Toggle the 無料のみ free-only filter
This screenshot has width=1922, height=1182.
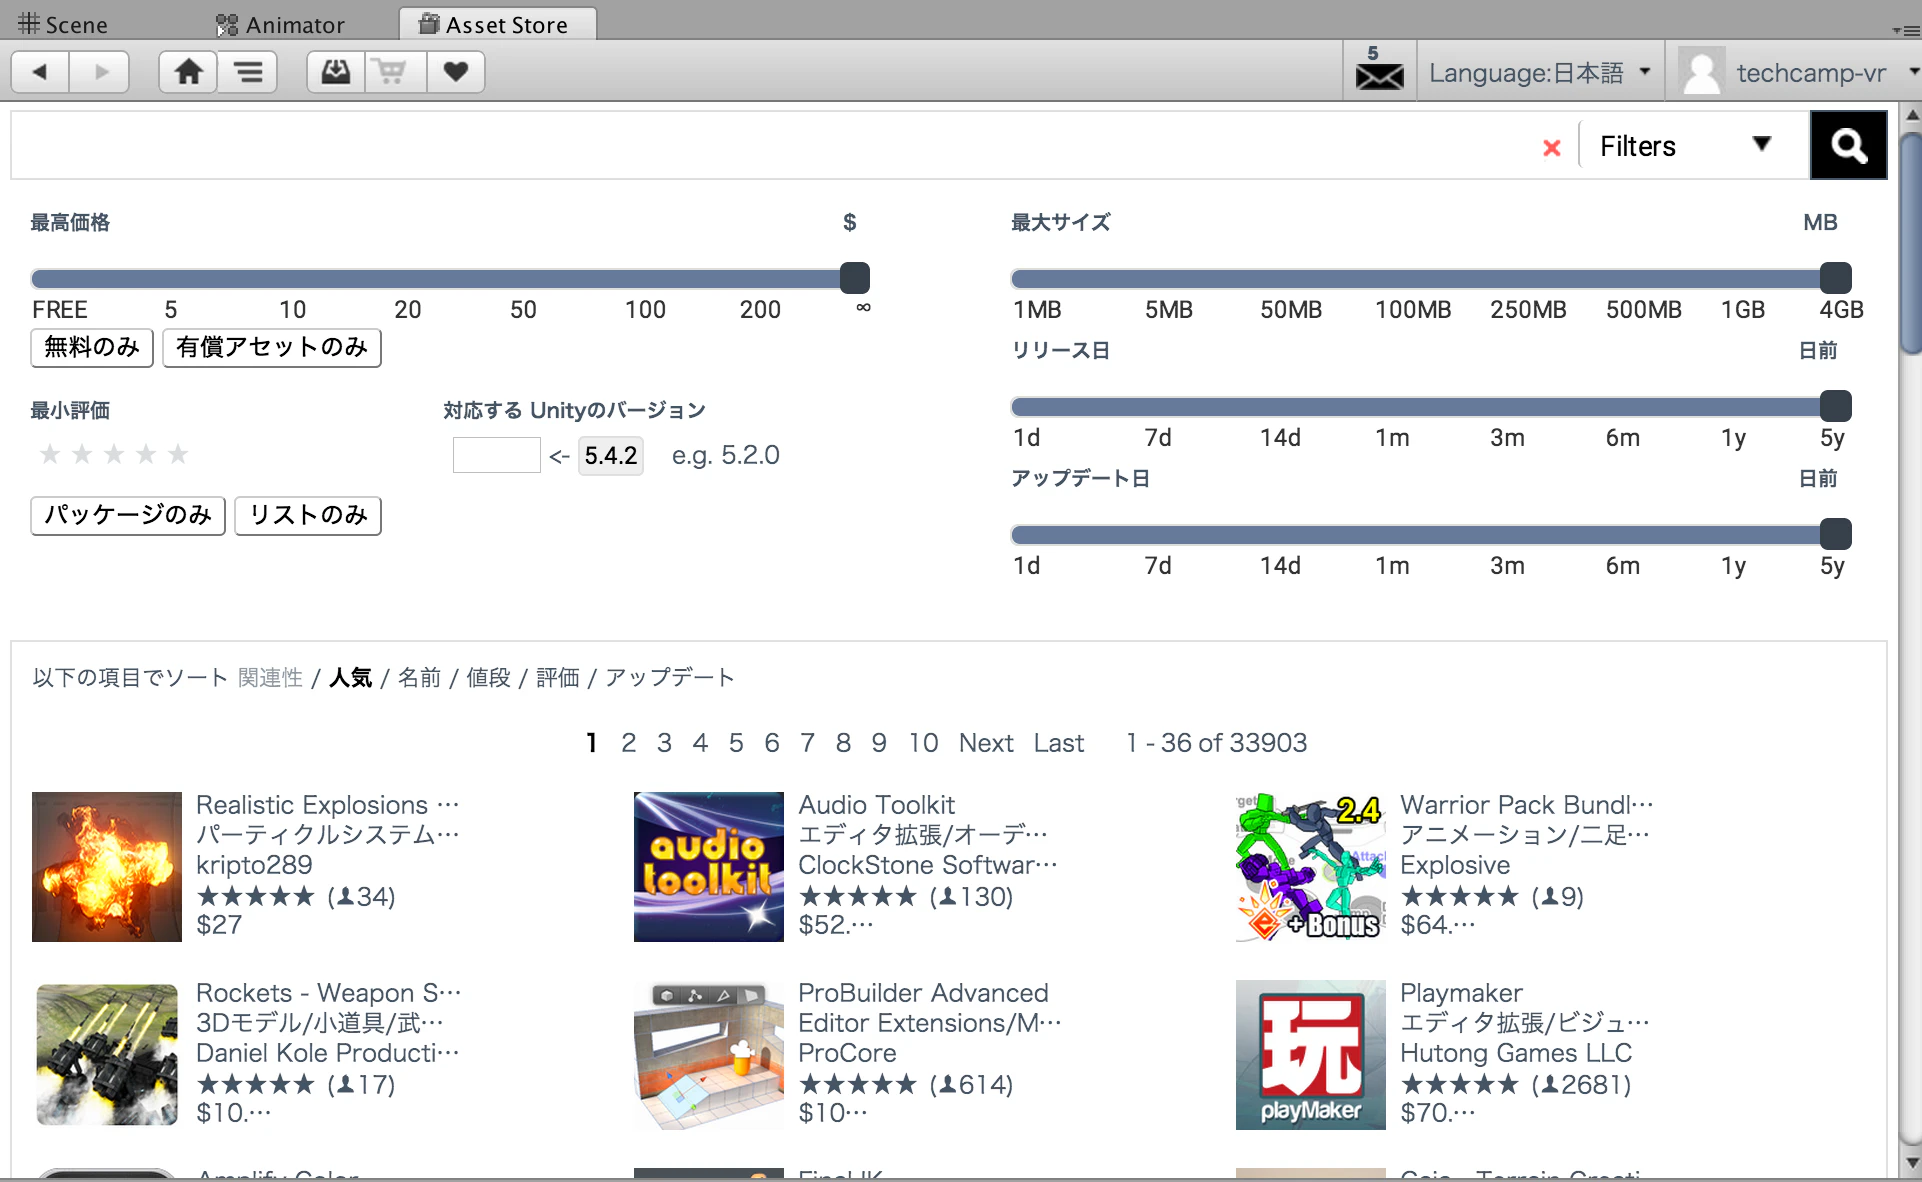[x=92, y=347]
